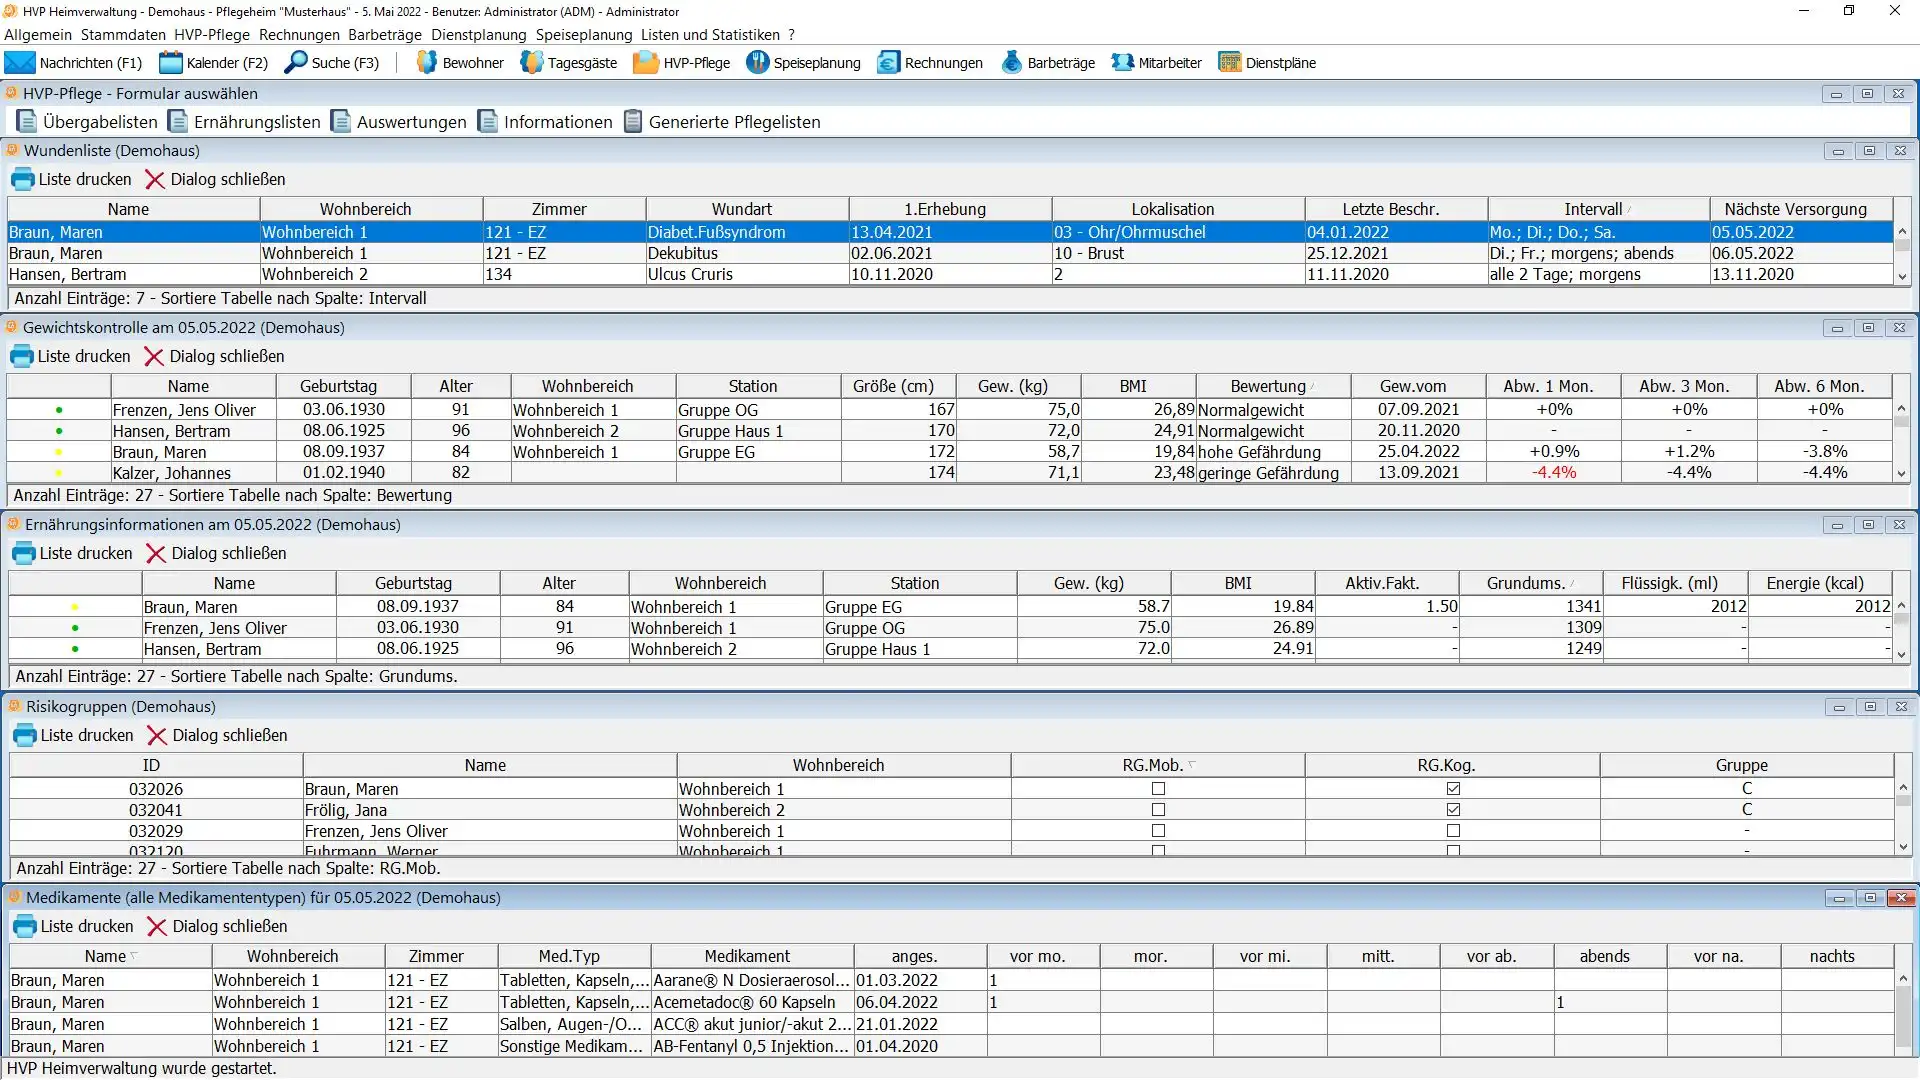This screenshot has height=1080, width=1920.
Task: Open the Bewohner module
Action: [x=460, y=63]
